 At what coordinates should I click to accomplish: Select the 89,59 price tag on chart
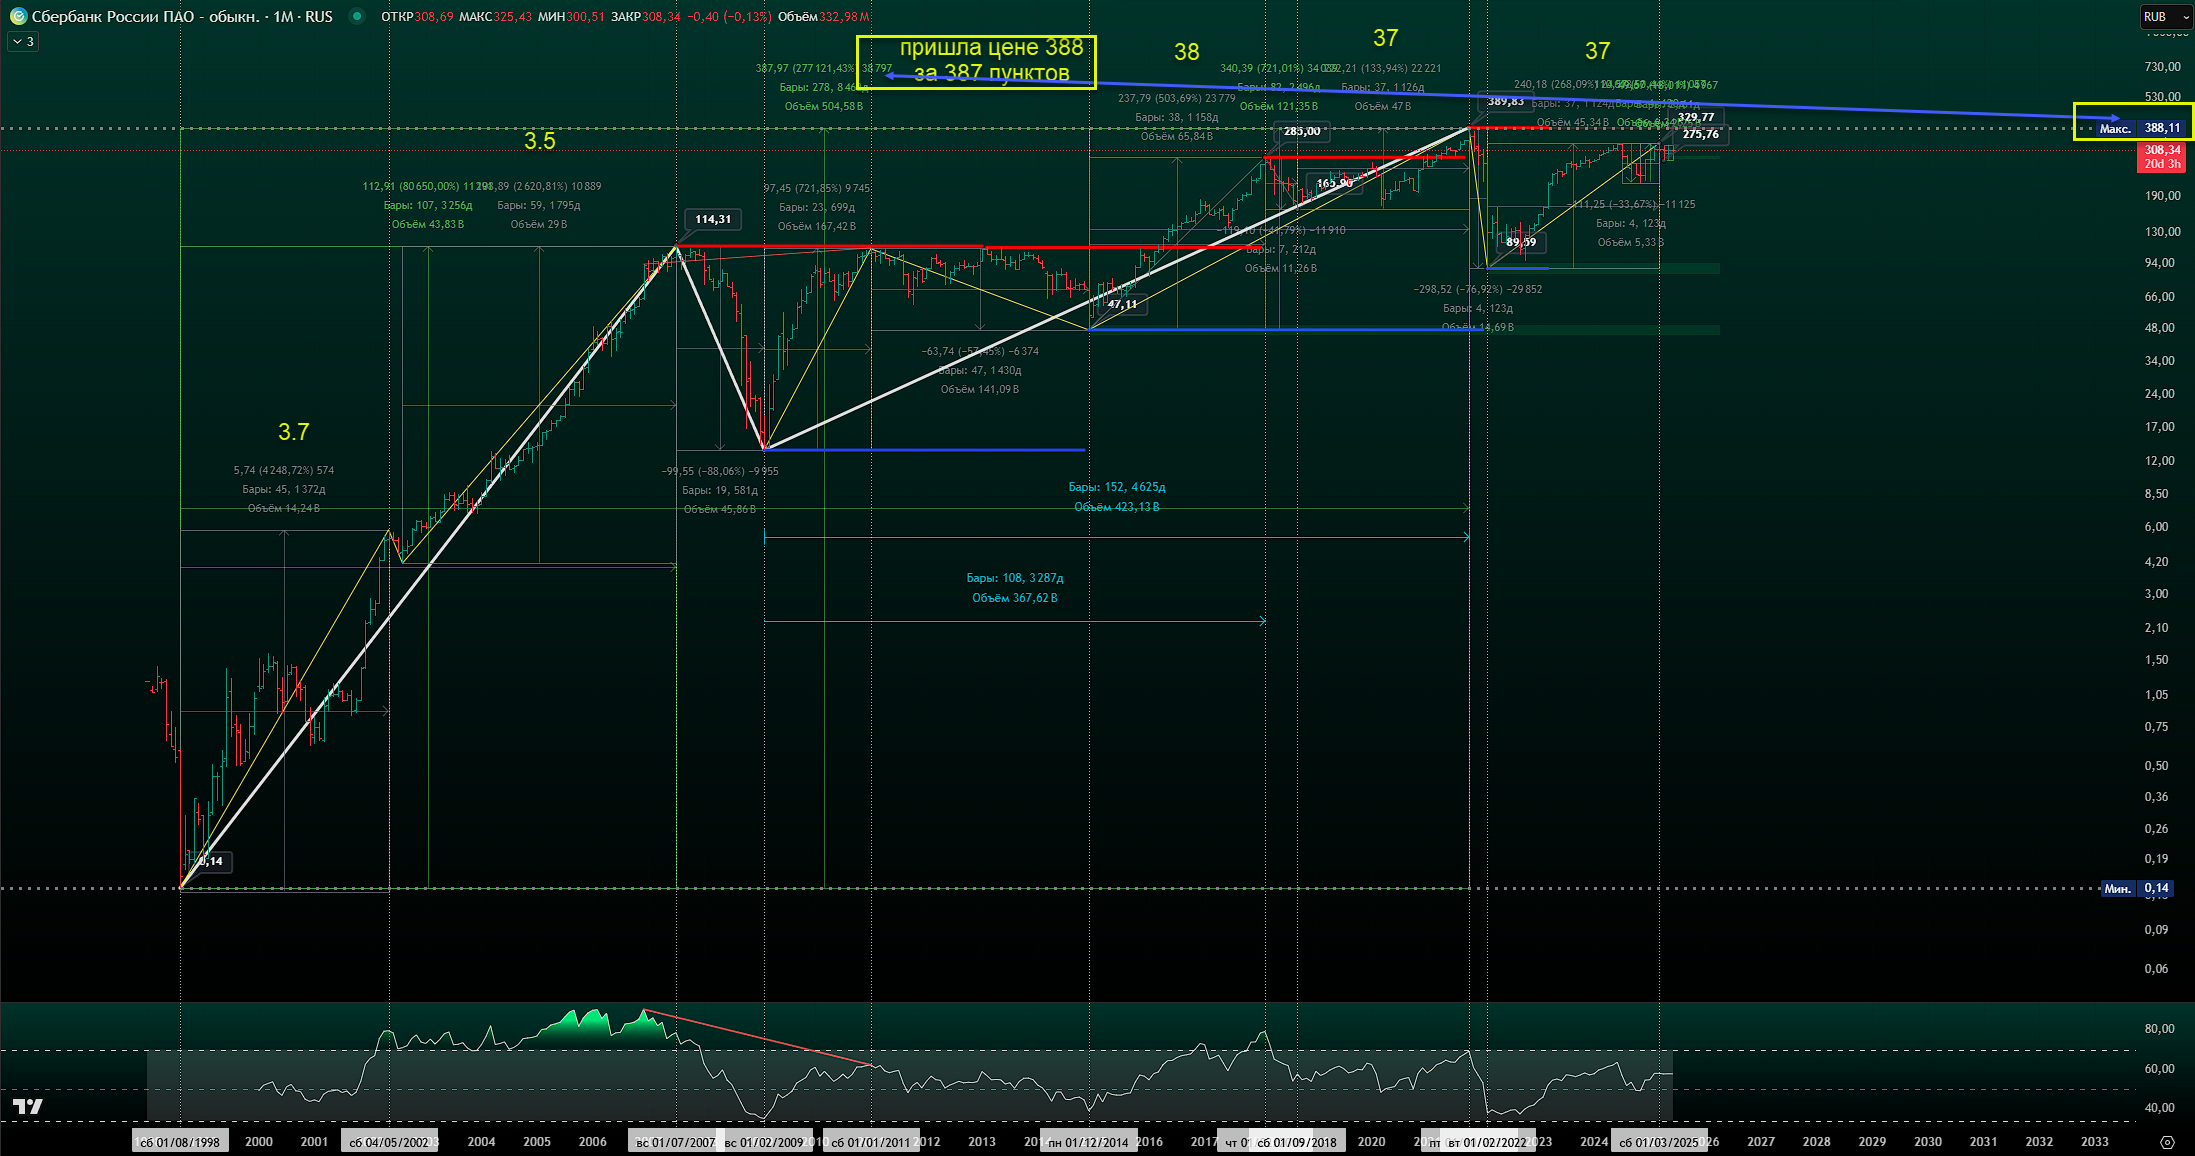[x=1521, y=242]
